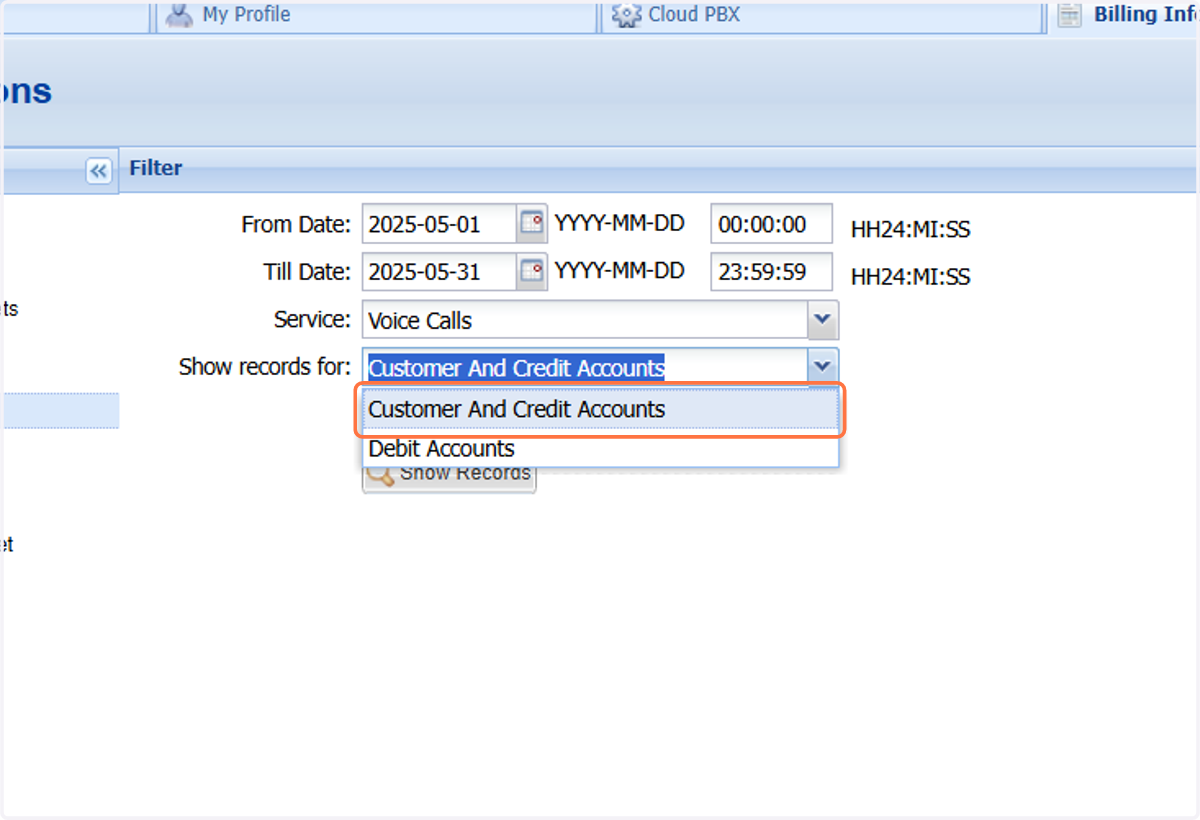Screen dimensions: 1200x820
Task: Choose Customer And Credit Accounts option
Action: click(x=600, y=410)
